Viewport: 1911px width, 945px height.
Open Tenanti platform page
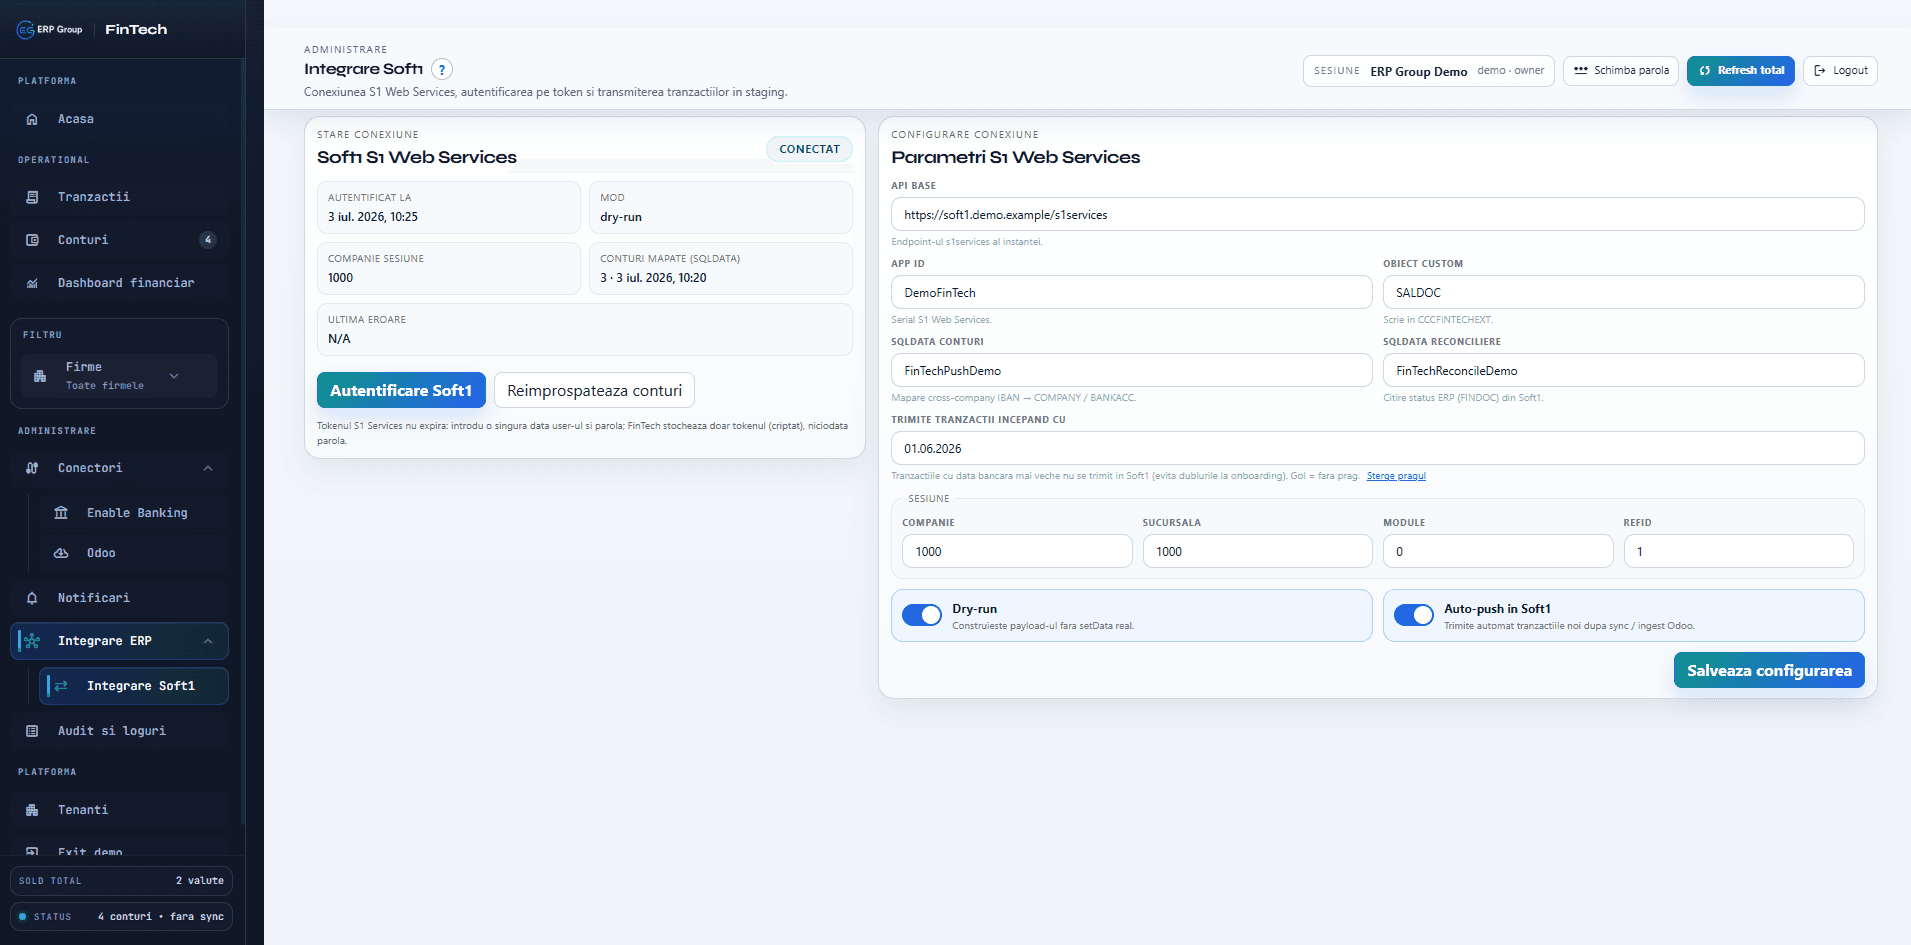click(120, 810)
